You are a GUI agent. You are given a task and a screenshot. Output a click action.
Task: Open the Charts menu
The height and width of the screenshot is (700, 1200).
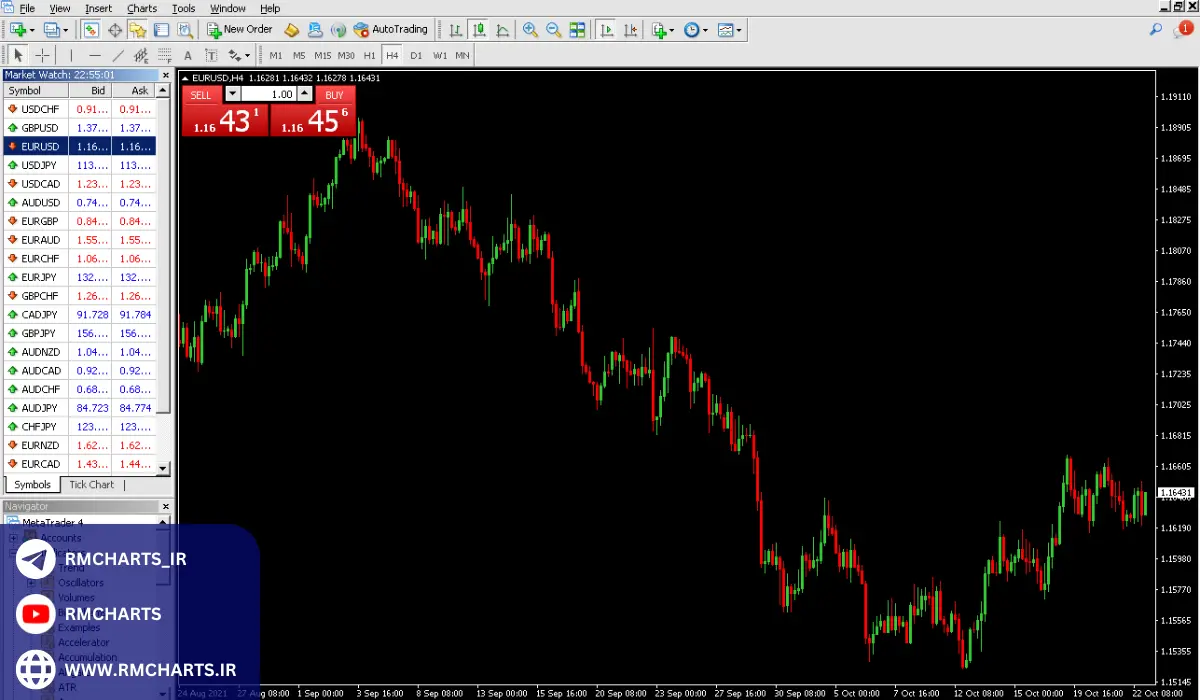point(142,8)
